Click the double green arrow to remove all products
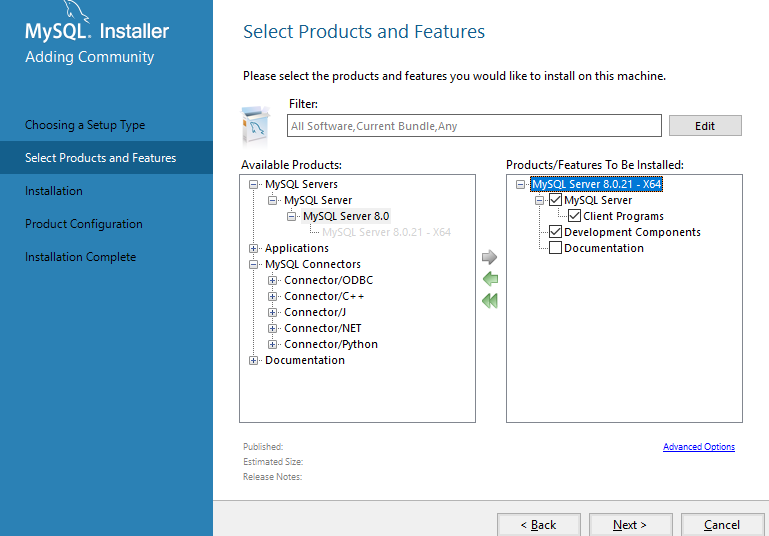Screen dimensions: 769x536 point(490,301)
